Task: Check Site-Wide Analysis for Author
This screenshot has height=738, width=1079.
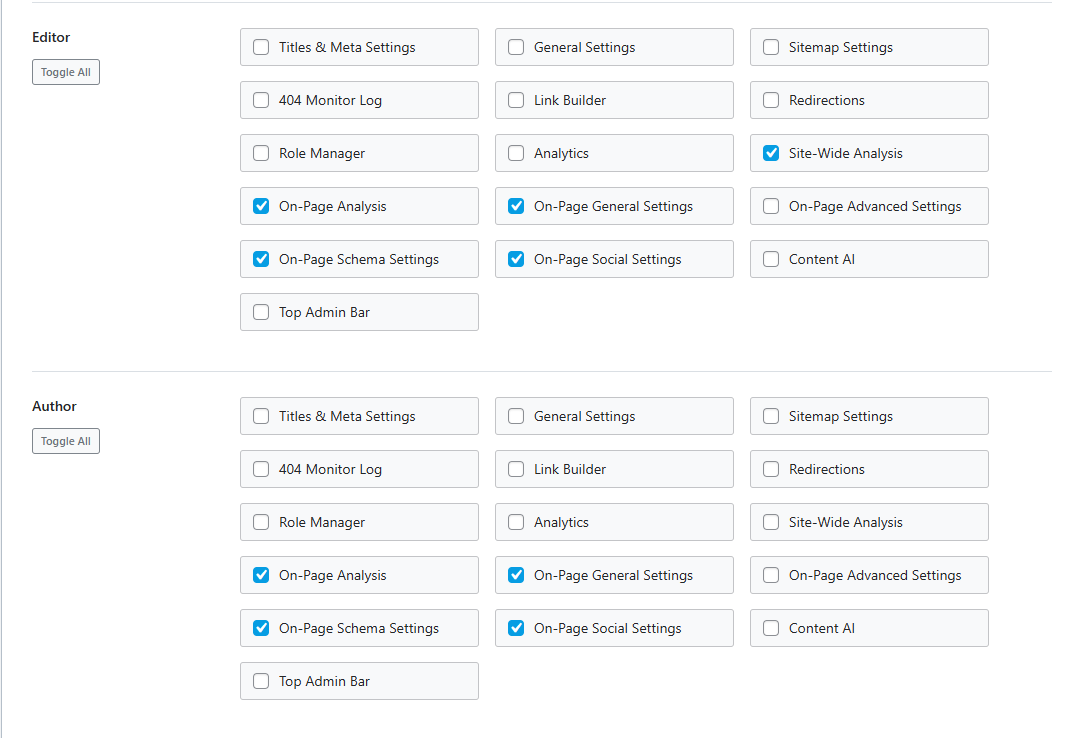Action: tap(771, 522)
